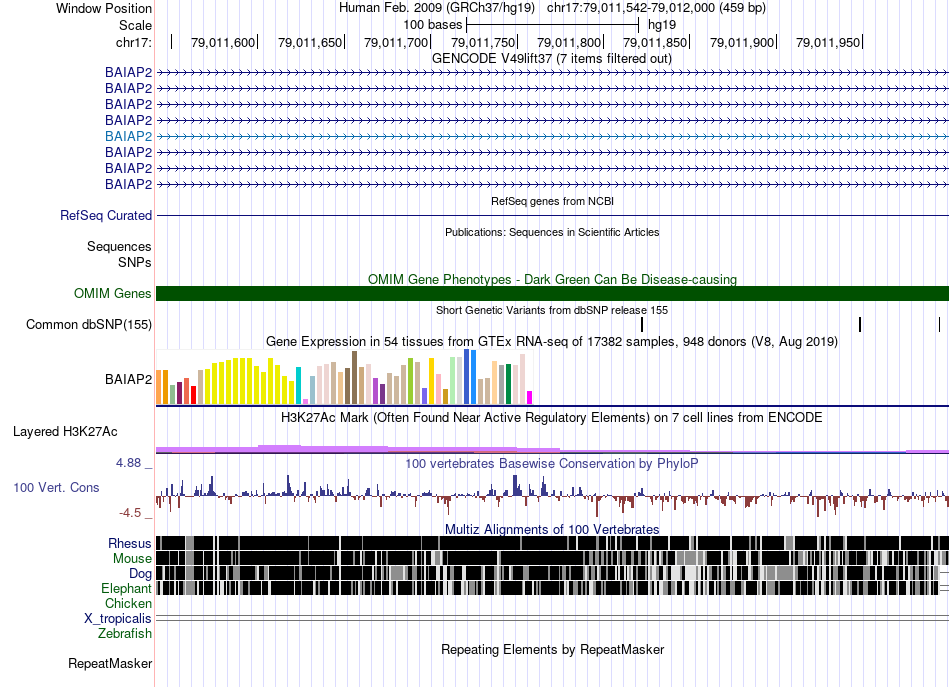Open the Layered H3K27Ac track label
Image resolution: width=950 pixels, height=687 pixels.
click(65, 432)
